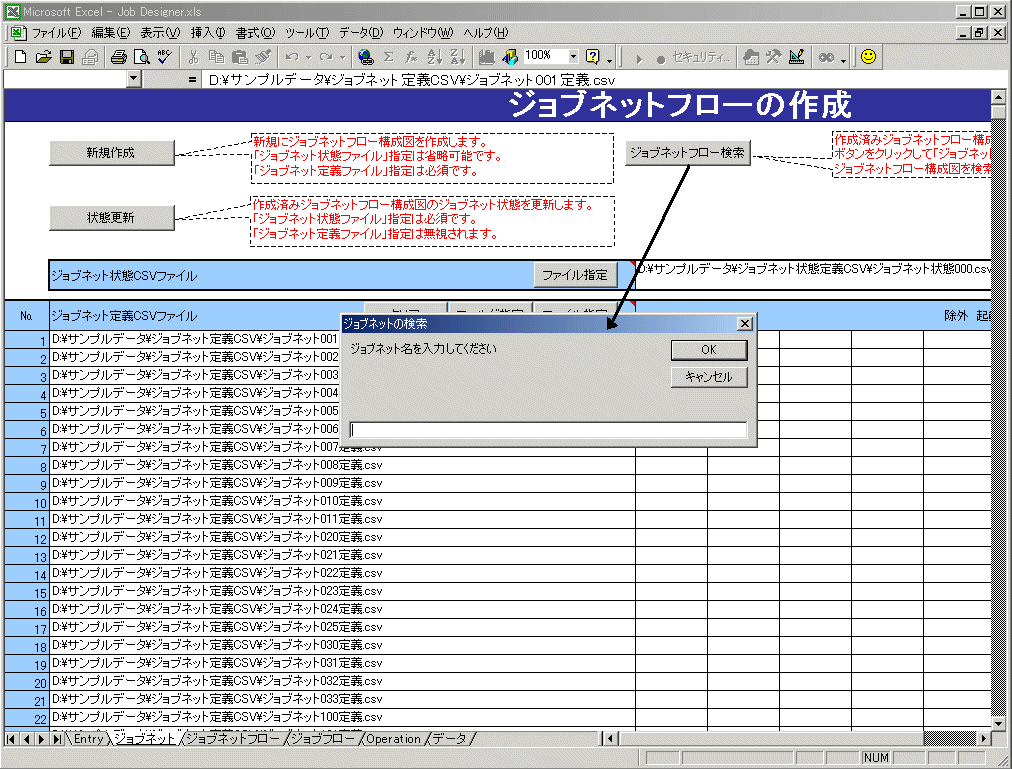Click the Print icon
The width and height of the screenshot is (1012, 769).
[118, 57]
